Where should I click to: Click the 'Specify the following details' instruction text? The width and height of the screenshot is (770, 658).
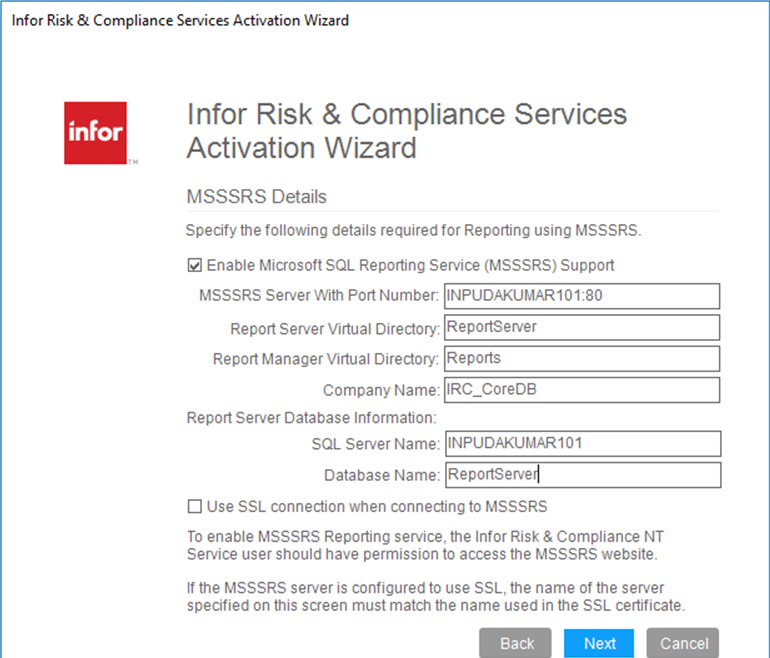(413, 231)
